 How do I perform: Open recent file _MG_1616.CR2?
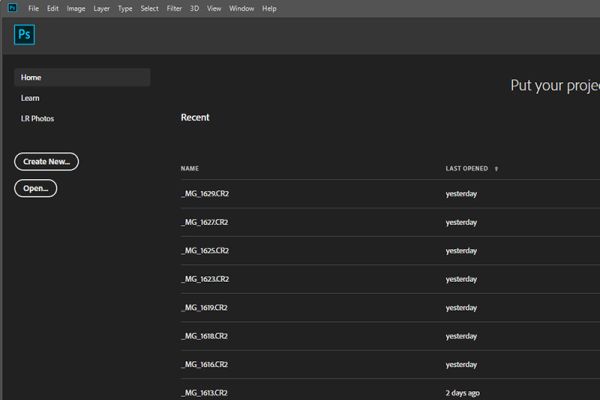(204, 364)
